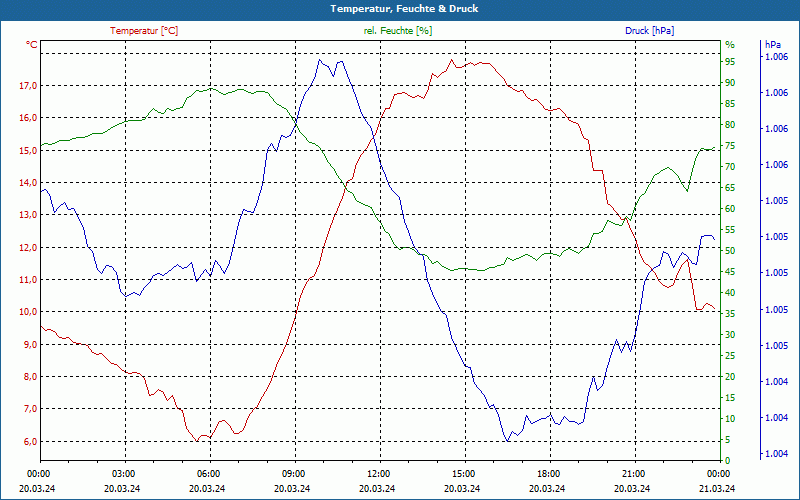The image size is (800, 500).
Task: Select the 09:00 time axis label
Action: [x=293, y=473]
